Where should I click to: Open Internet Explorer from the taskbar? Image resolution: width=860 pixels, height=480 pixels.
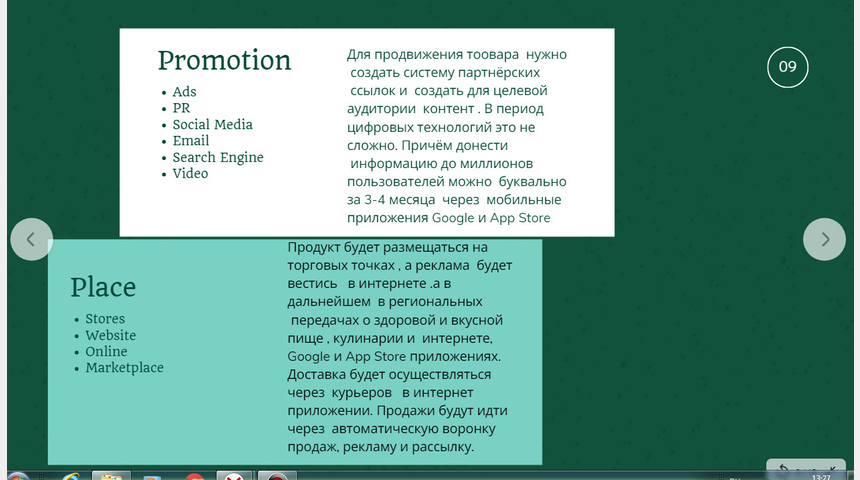tap(71, 476)
